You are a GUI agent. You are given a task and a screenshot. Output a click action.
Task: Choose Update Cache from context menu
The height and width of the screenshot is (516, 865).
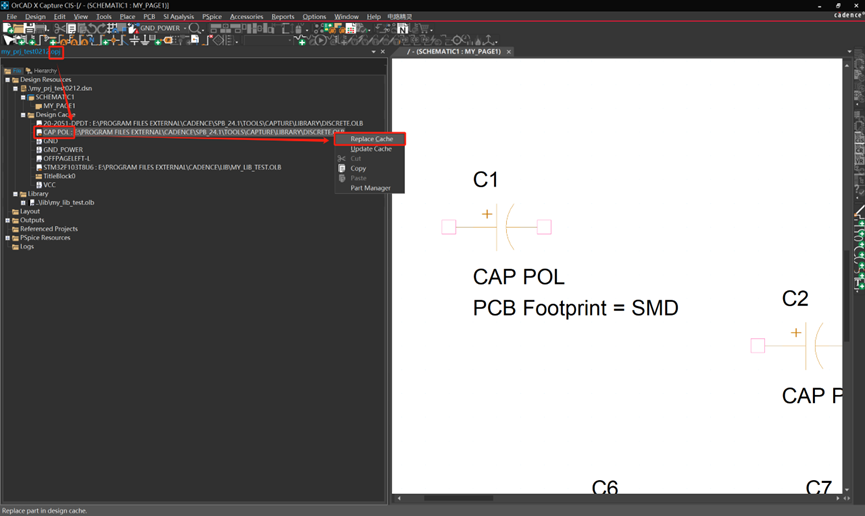(x=370, y=149)
